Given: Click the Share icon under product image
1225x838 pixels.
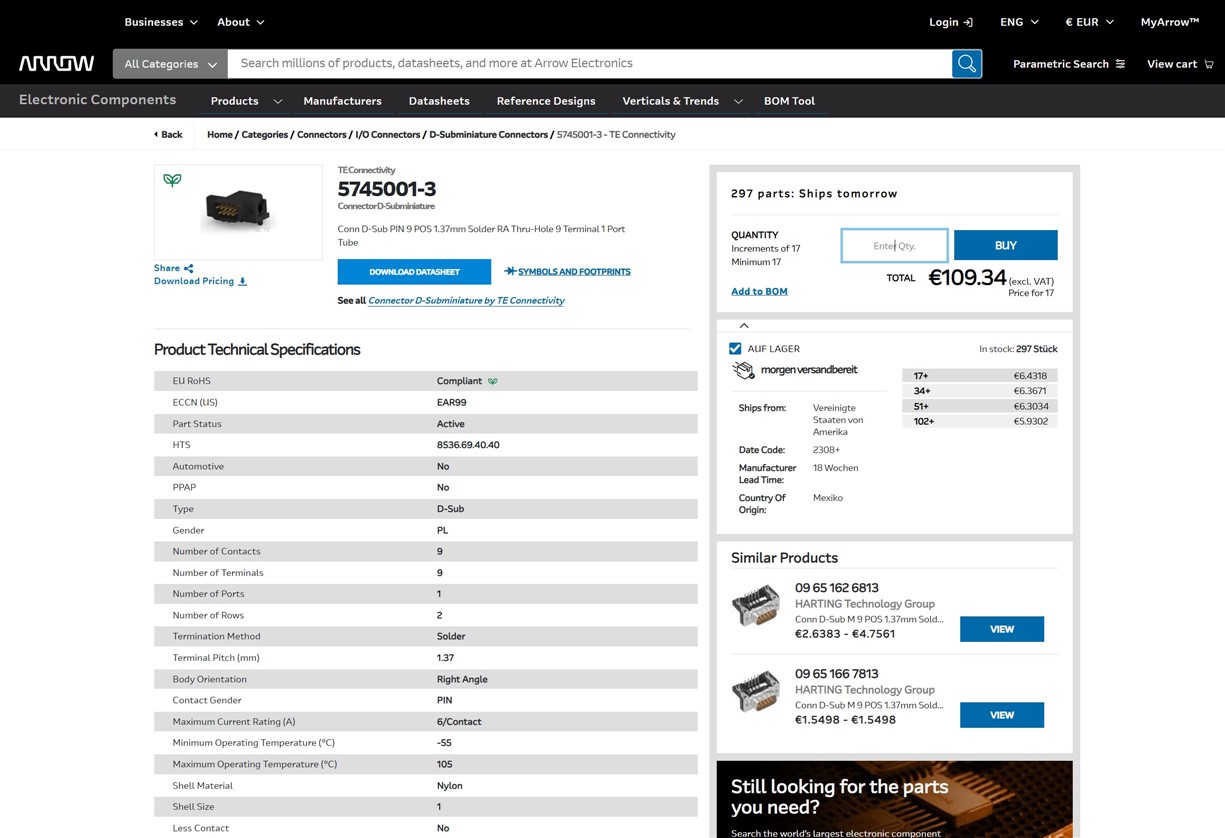Looking at the screenshot, I should pos(189,268).
